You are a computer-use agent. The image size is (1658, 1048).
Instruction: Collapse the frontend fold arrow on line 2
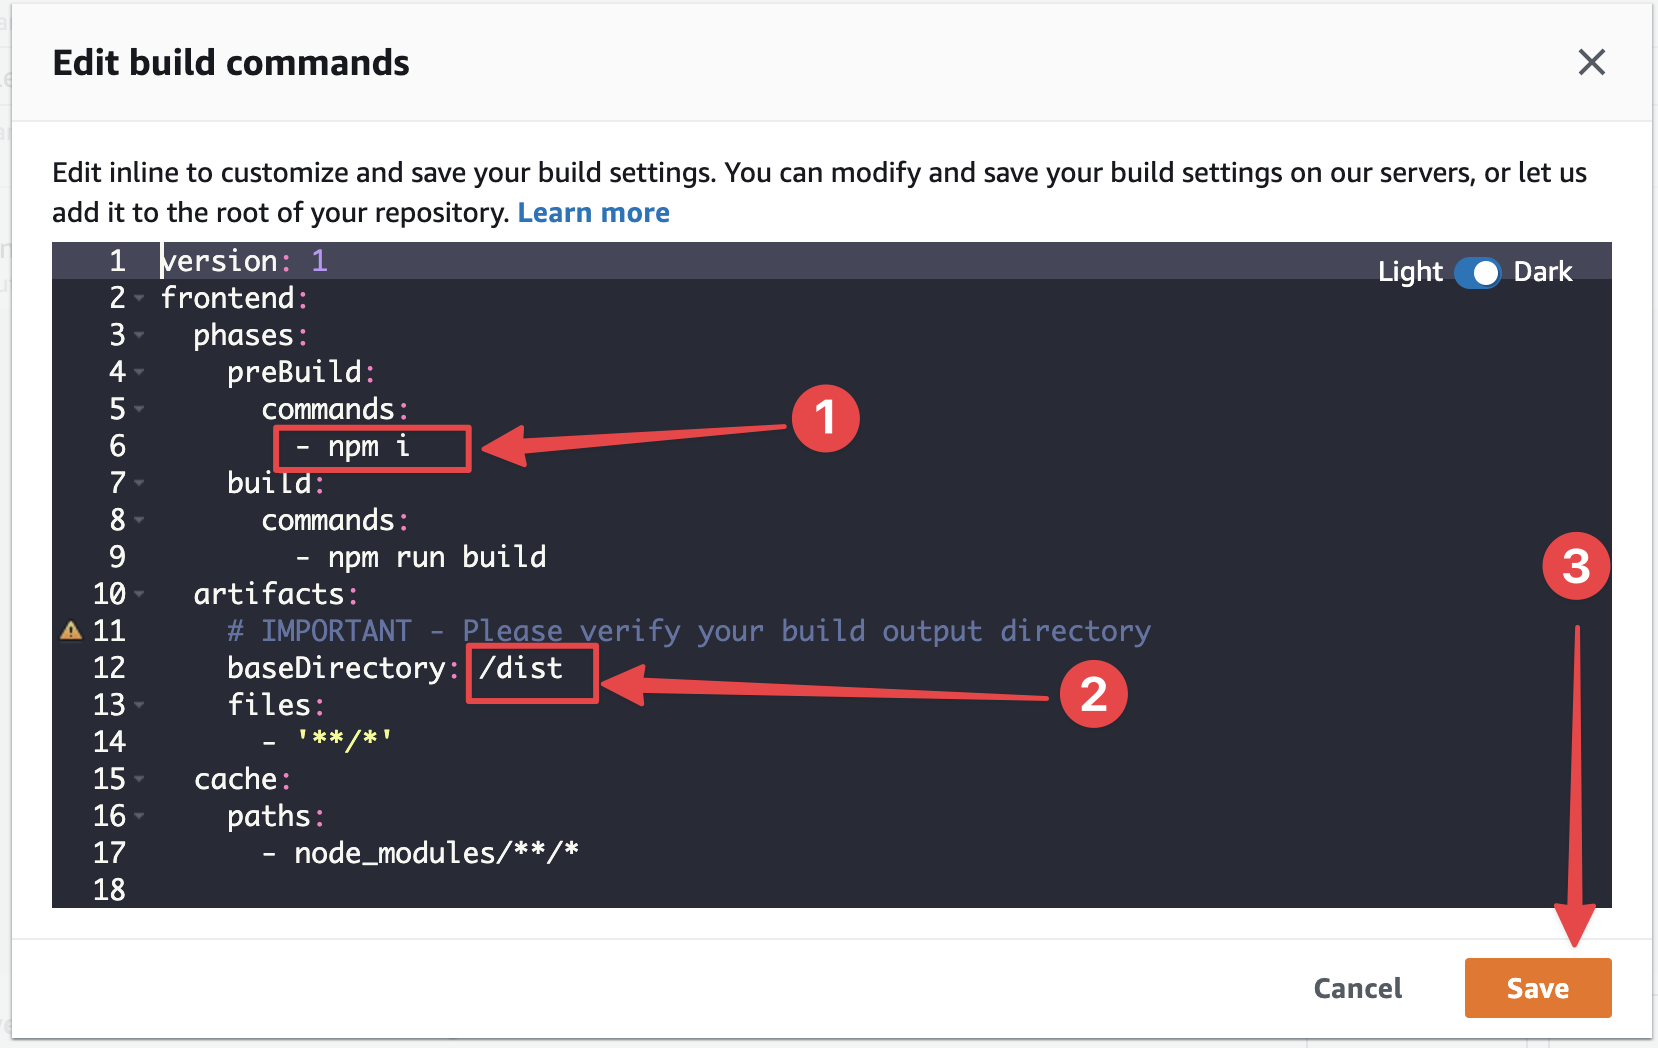click(139, 298)
